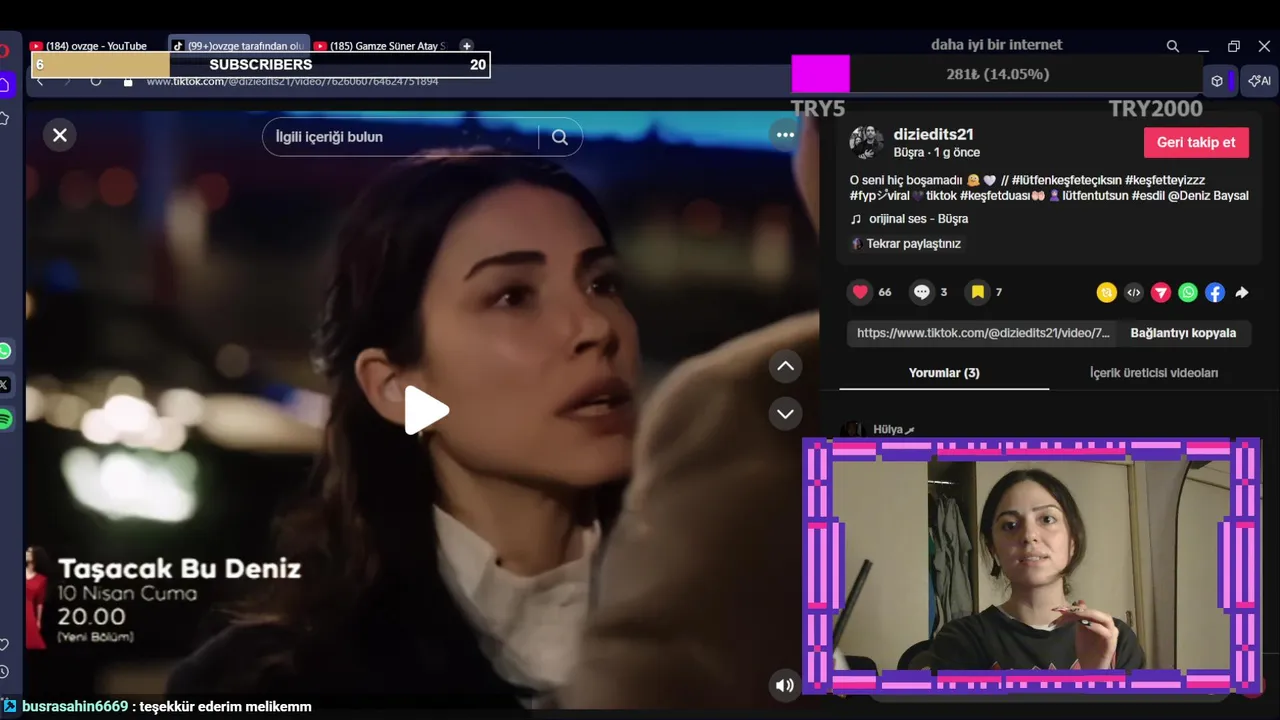The height and width of the screenshot is (720, 1280).
Task: Switch to 'İçerik üreticisi videoları' tab
Action: [x=1154, y=373]
